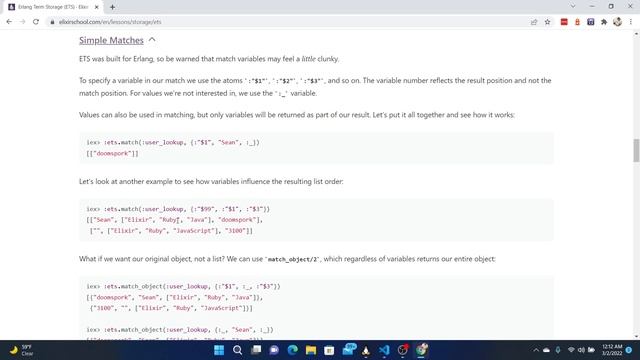The width and height of the screenshot is (640, 360).
Task: Open the weather widget showing Clear
Action: 21,350
